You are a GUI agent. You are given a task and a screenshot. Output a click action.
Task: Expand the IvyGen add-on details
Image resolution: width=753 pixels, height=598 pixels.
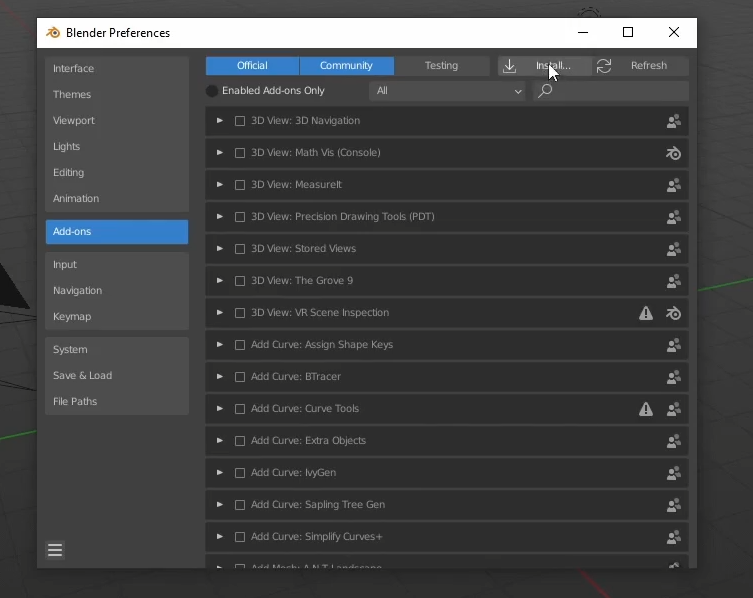[219, 473]
